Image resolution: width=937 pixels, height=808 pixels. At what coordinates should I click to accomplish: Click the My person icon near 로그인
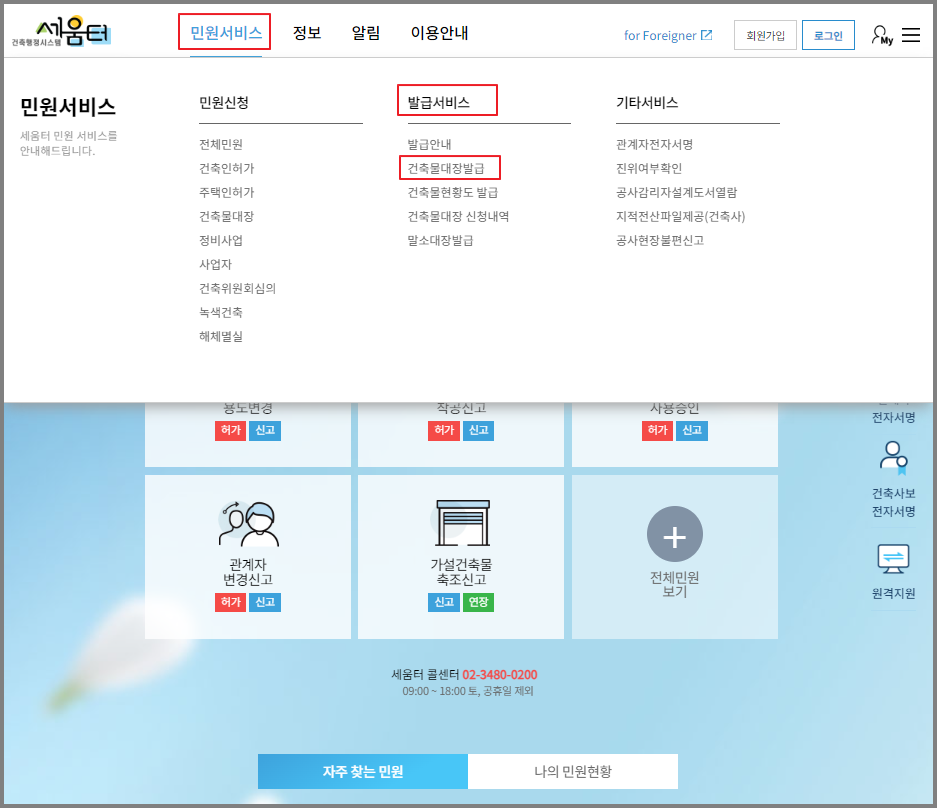pos(880,34)
